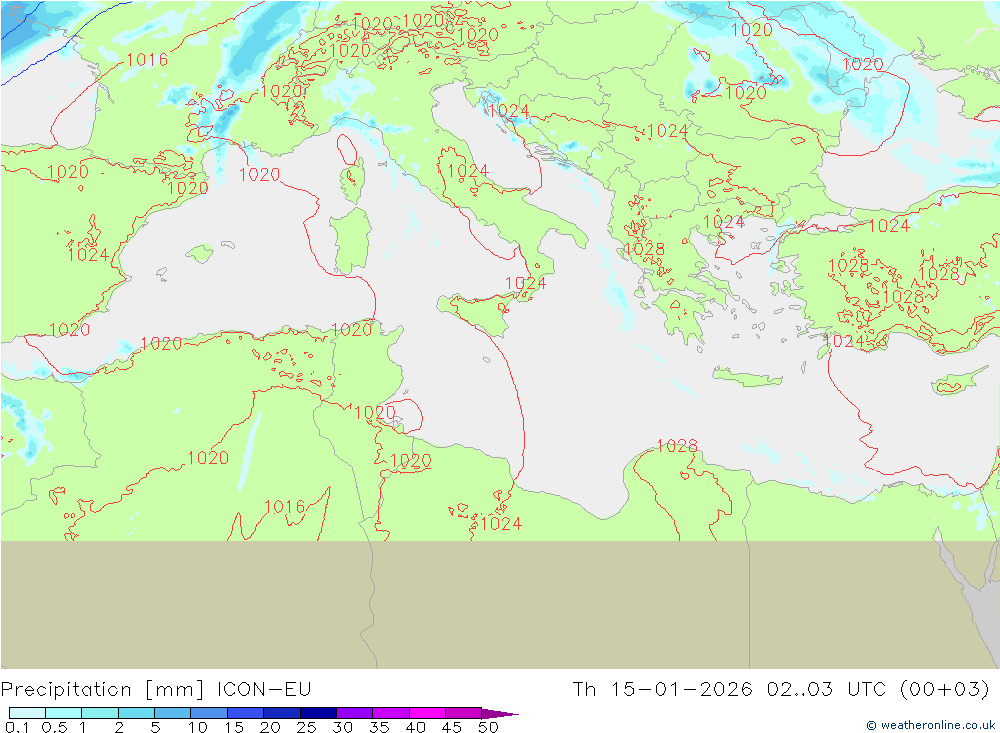The width and height of the screenshot is (1000, 733).
Task: Select the lightest cyan swatch between 0.1 and 0.5
Action: pyautogui.click(x=27, y=713)
